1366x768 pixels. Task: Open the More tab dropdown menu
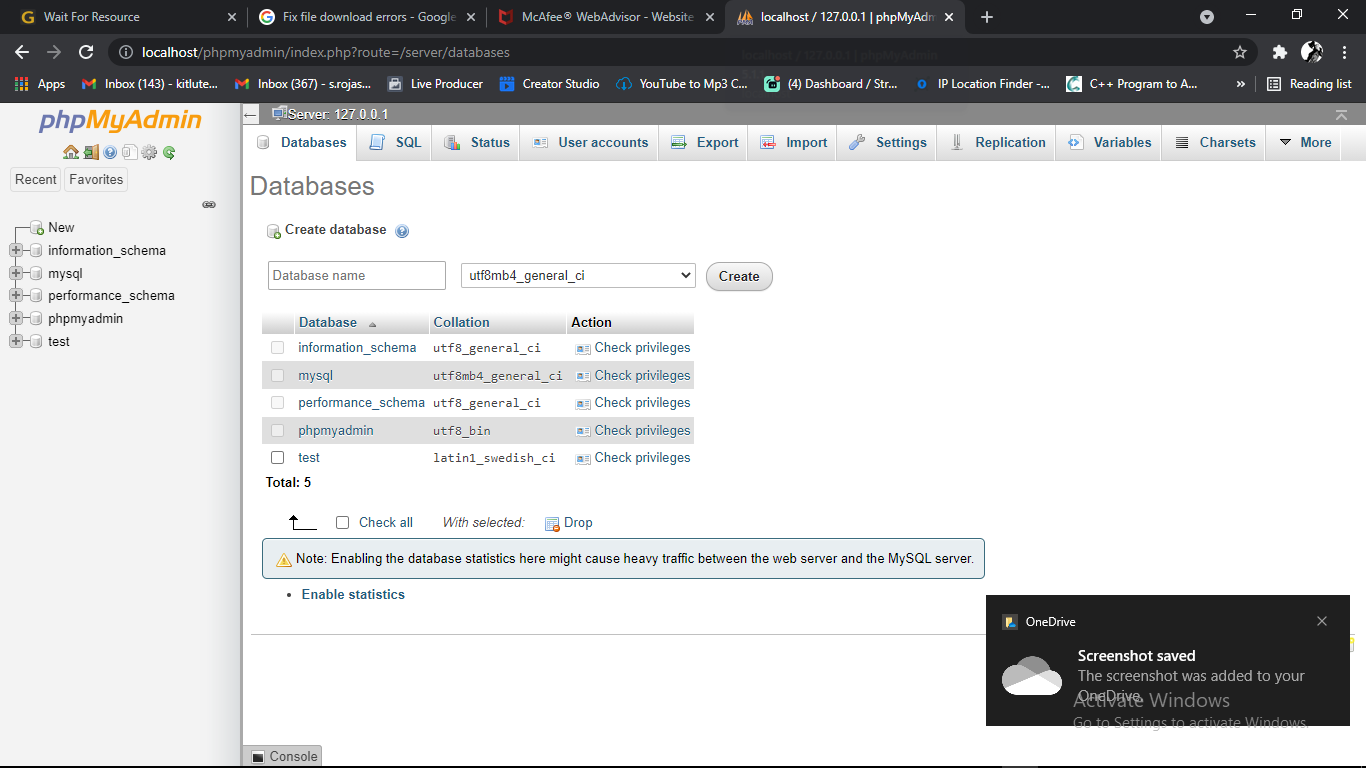tap(1305, 143)
